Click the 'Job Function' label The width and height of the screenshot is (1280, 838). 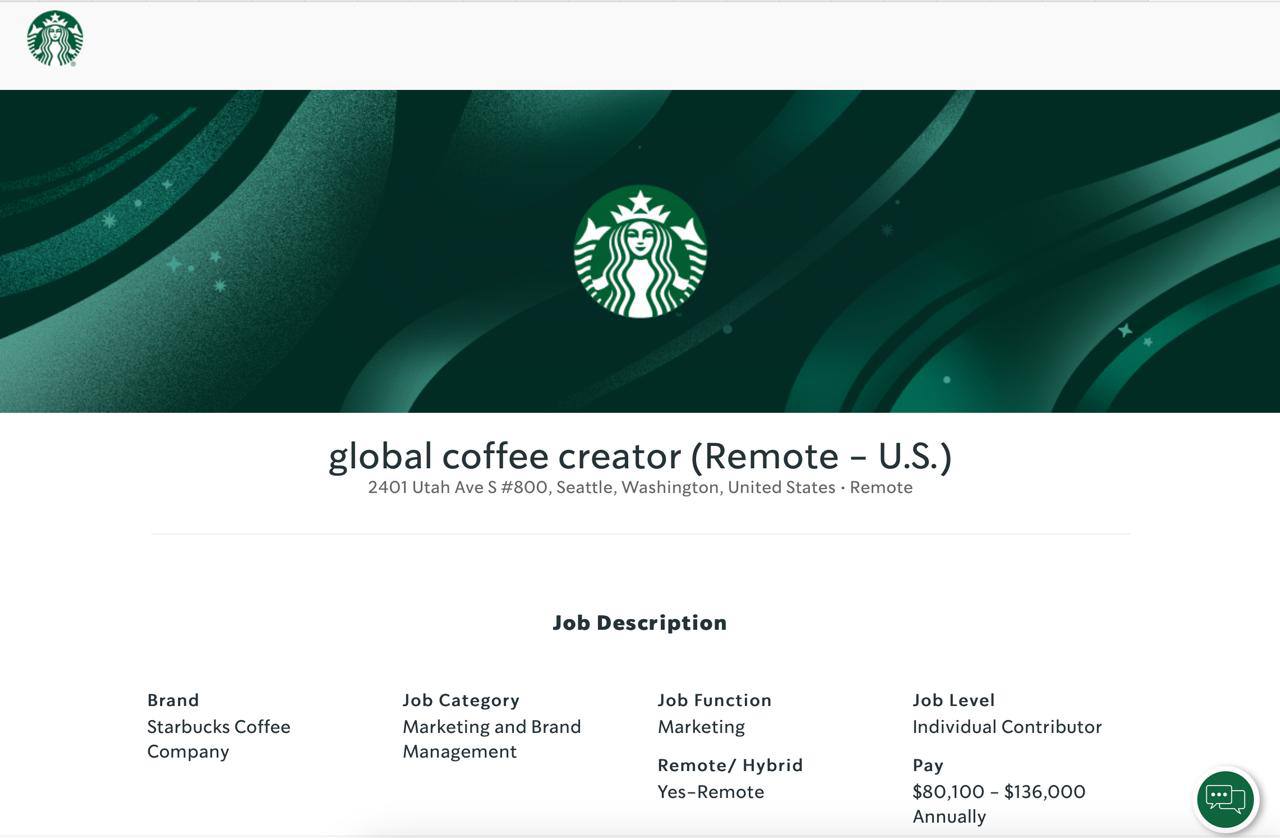click(x=715, y=700)
